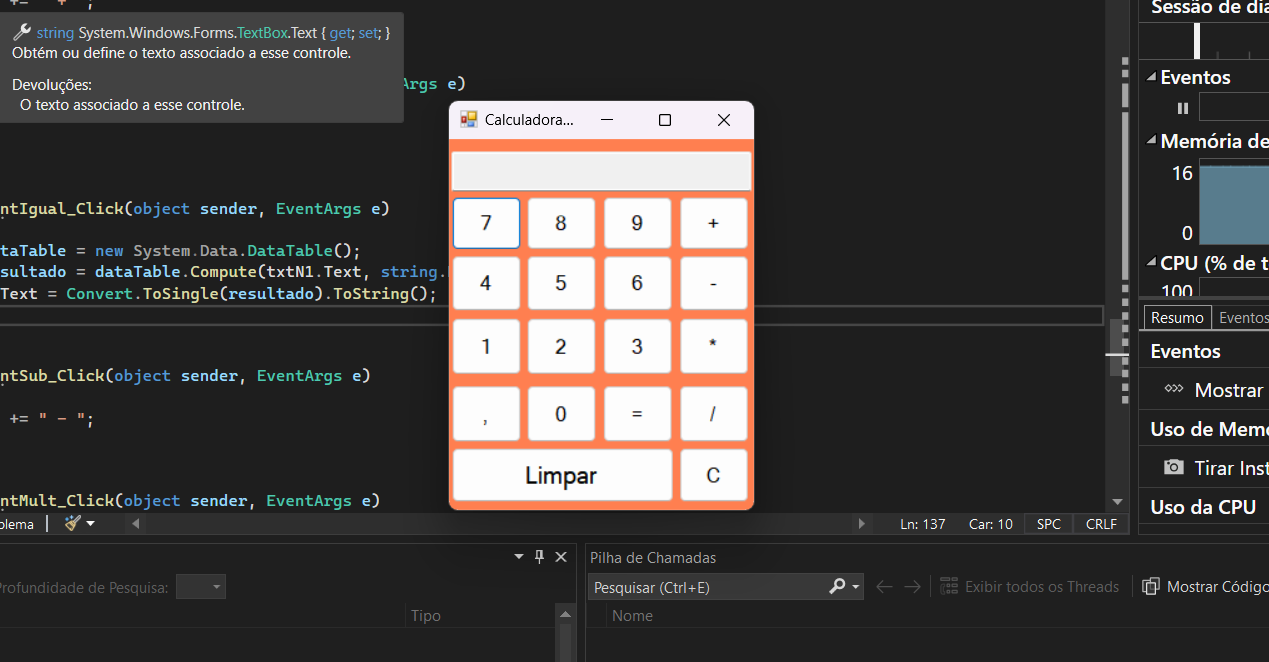This screenshot has height=662, width=1269.
Task: Click the camera snapshot icon in diagnostics
Action: click(x=1174, y=468)
